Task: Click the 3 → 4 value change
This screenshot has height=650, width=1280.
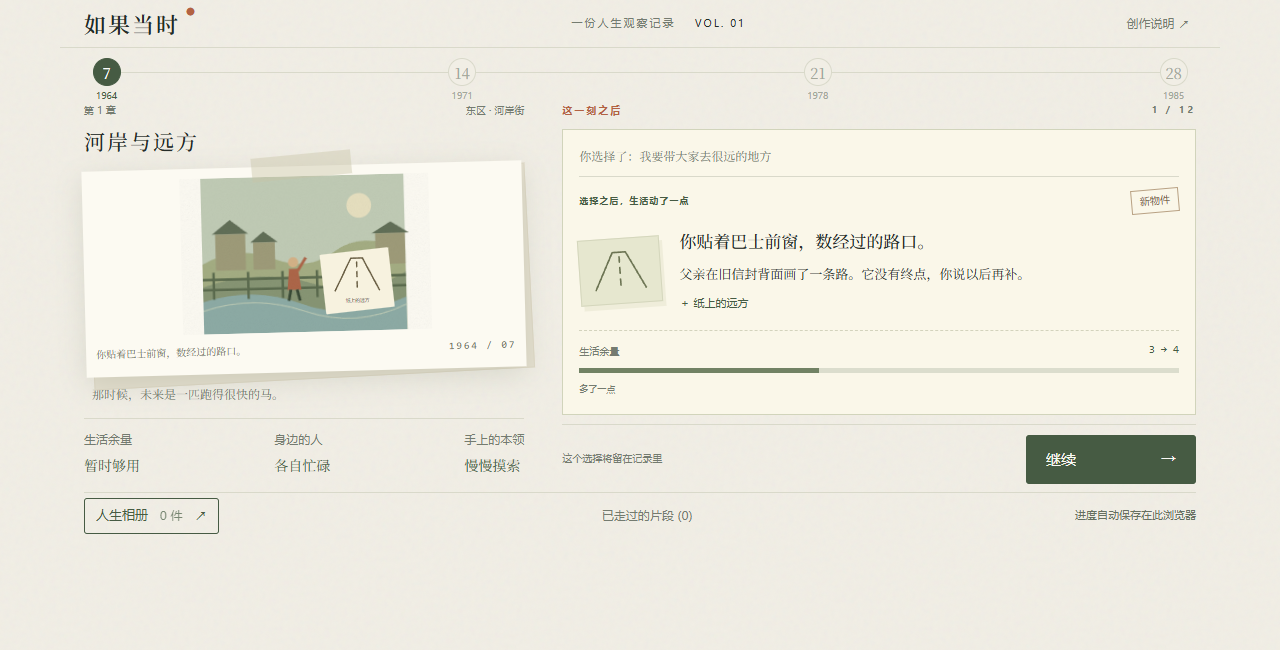Action: pos(1164,350)
